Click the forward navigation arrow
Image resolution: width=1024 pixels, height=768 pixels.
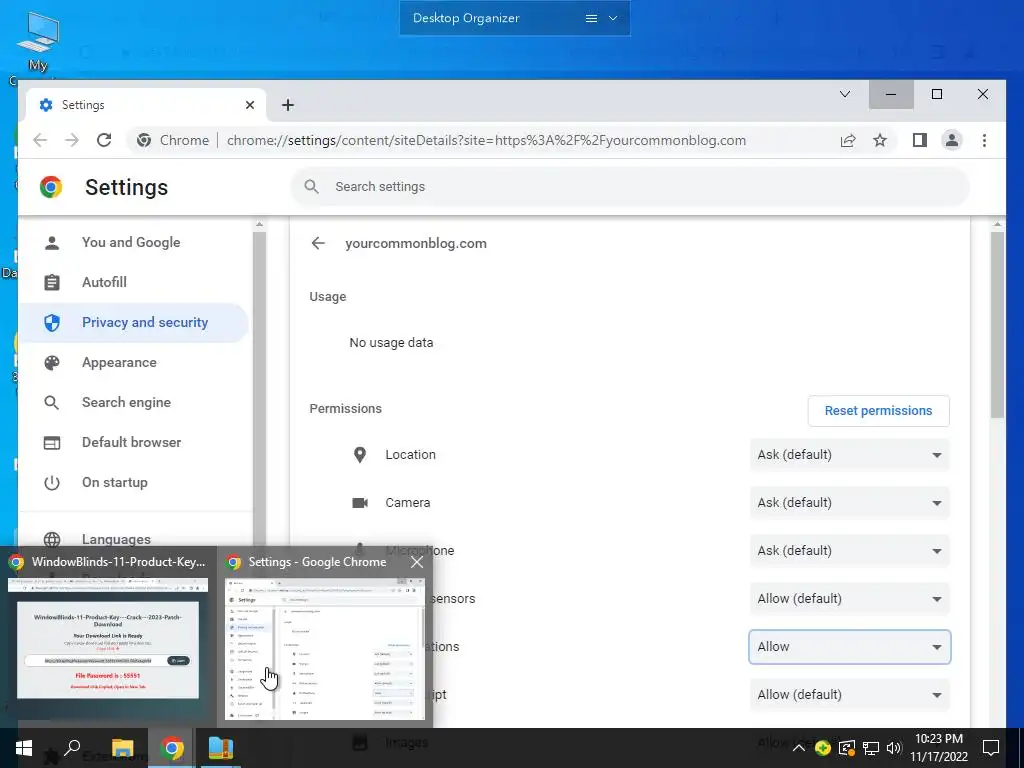pyautogui.click(x=72, y=140)
